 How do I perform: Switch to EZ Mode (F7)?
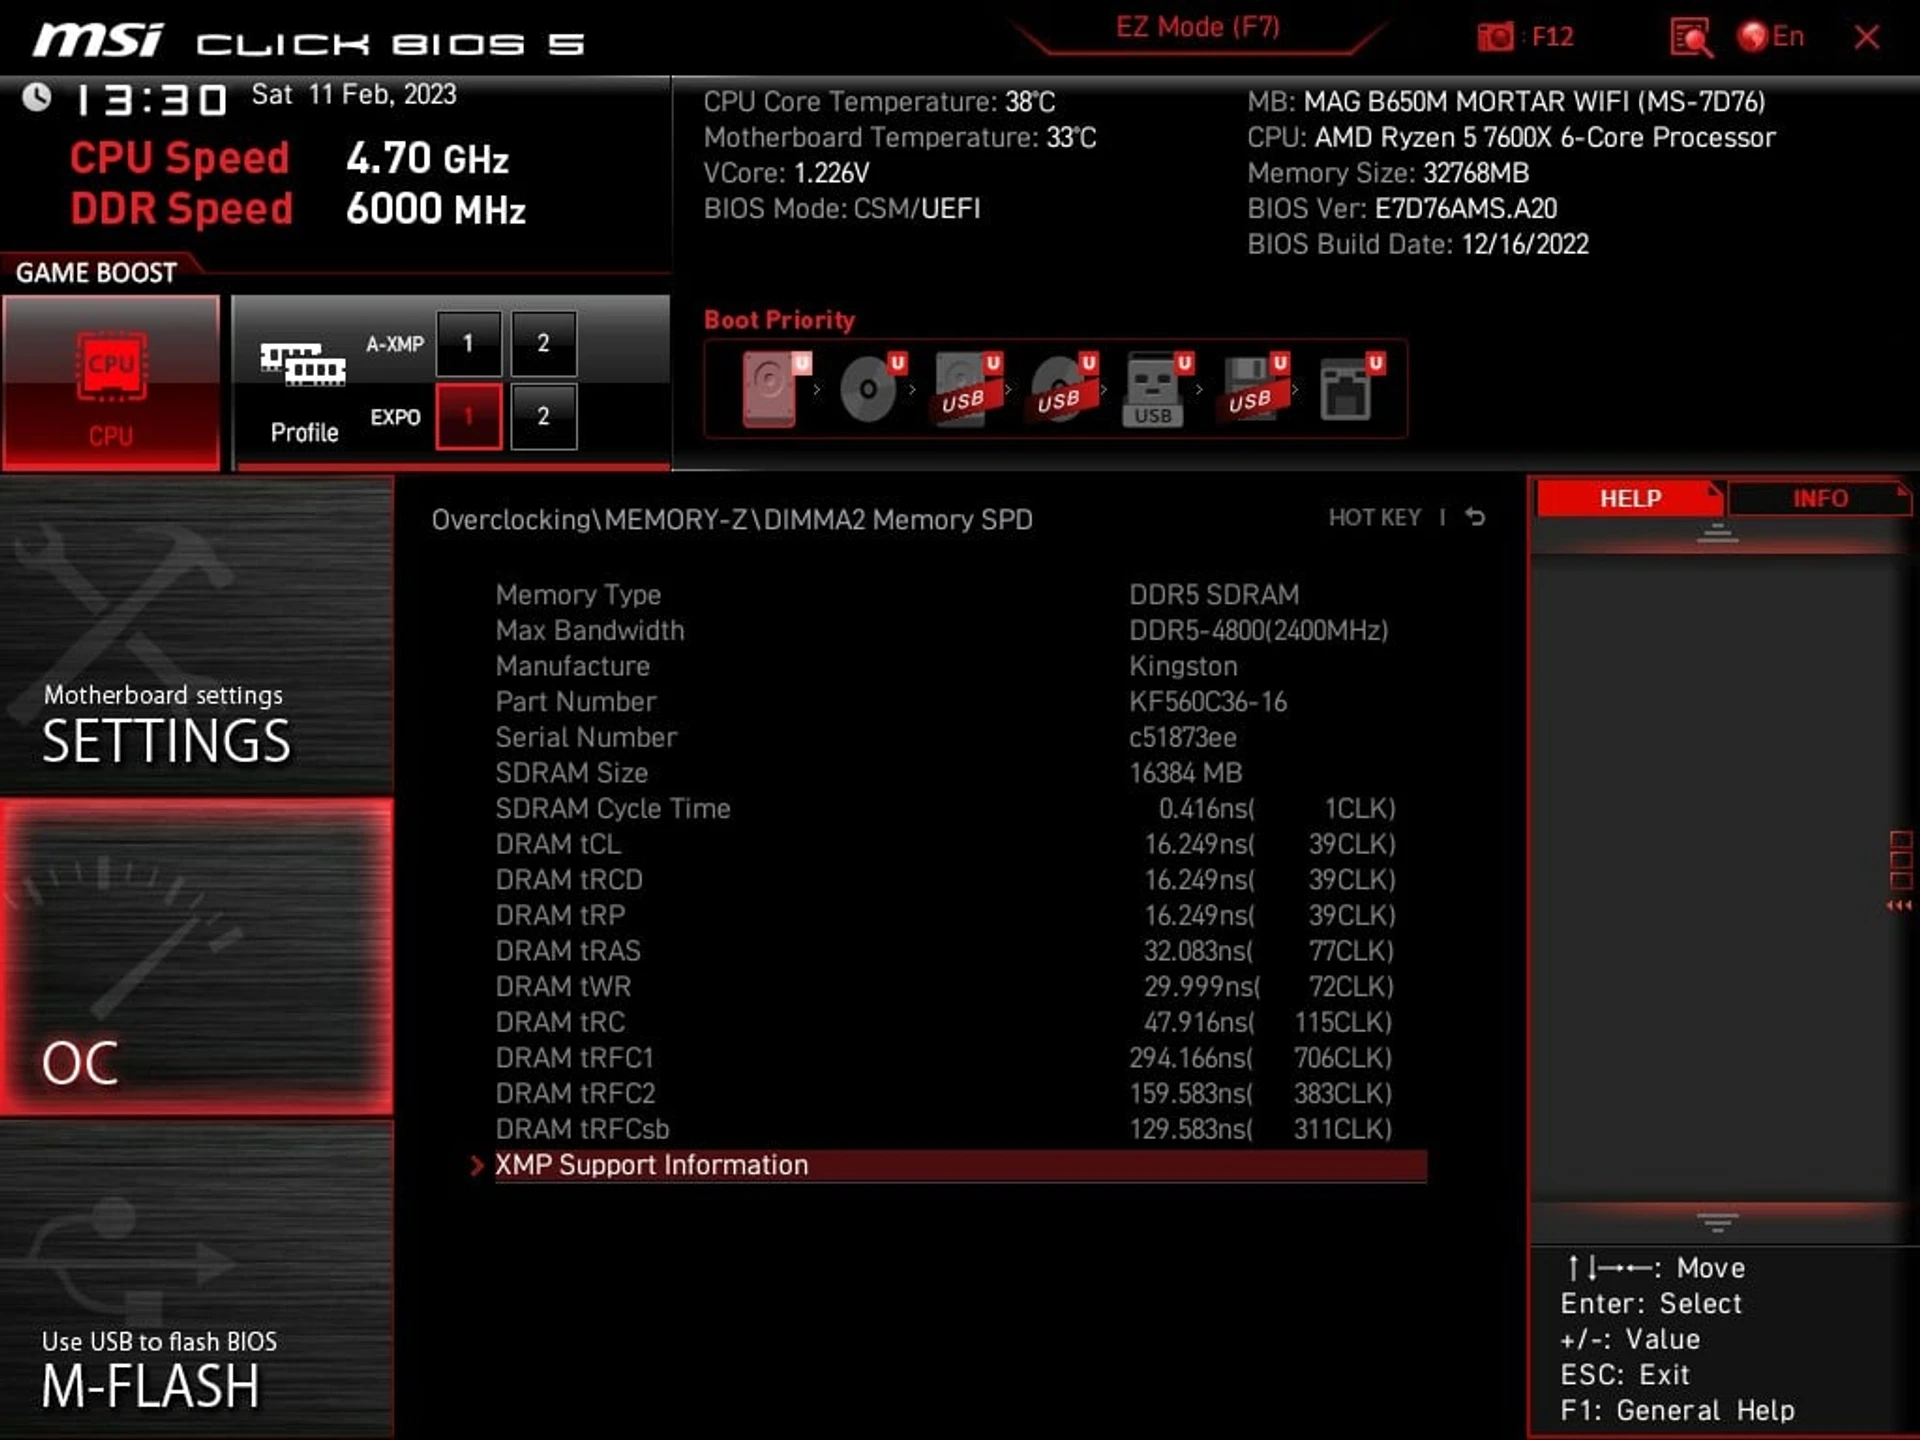(1198, 27)
